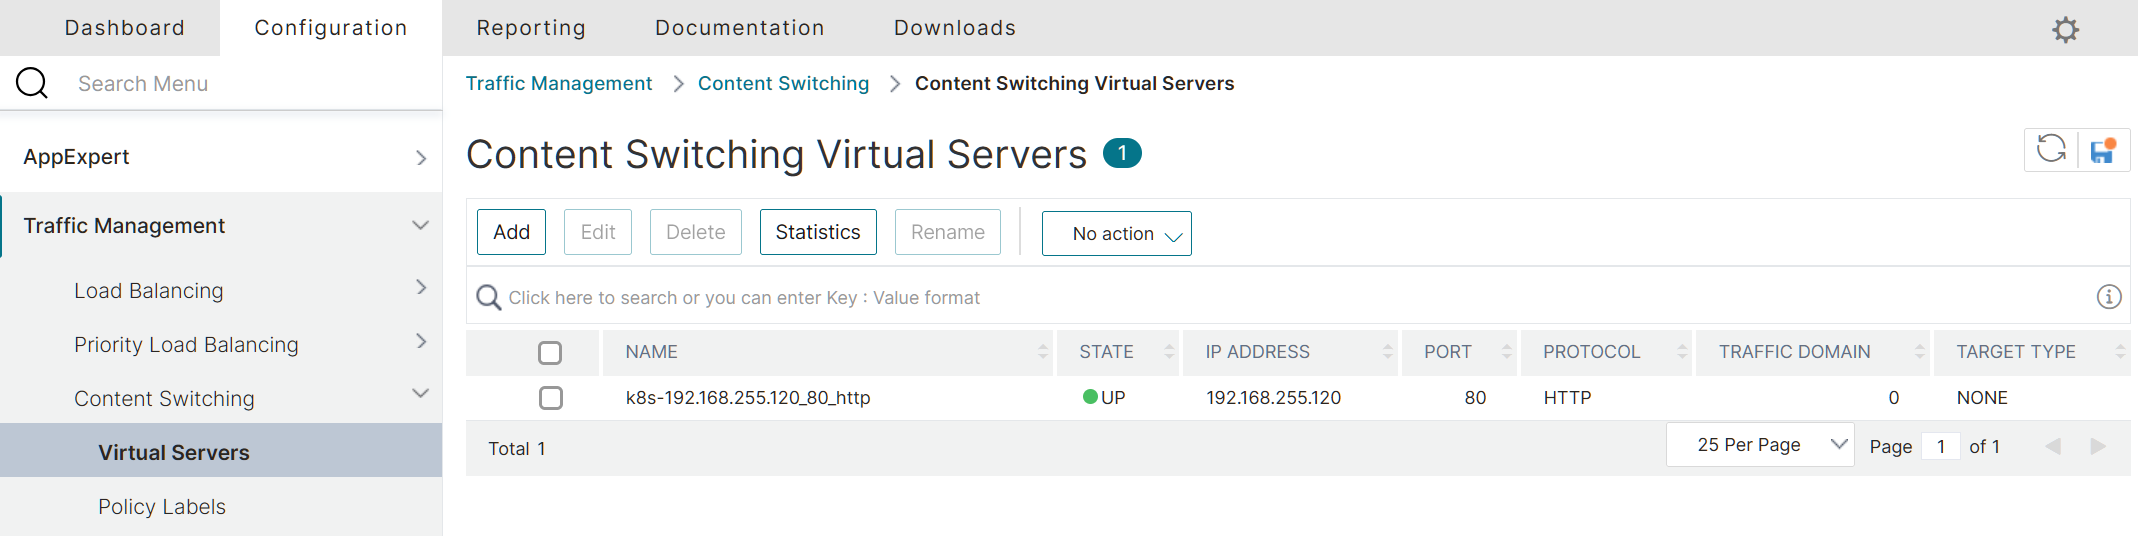2138x536 pixels.
Task: Sort by PORT column arrows
Action: click(1506, 352)
